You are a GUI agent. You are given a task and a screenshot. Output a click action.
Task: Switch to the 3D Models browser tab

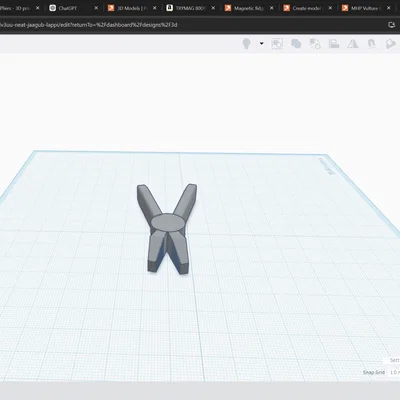[133, 8]
